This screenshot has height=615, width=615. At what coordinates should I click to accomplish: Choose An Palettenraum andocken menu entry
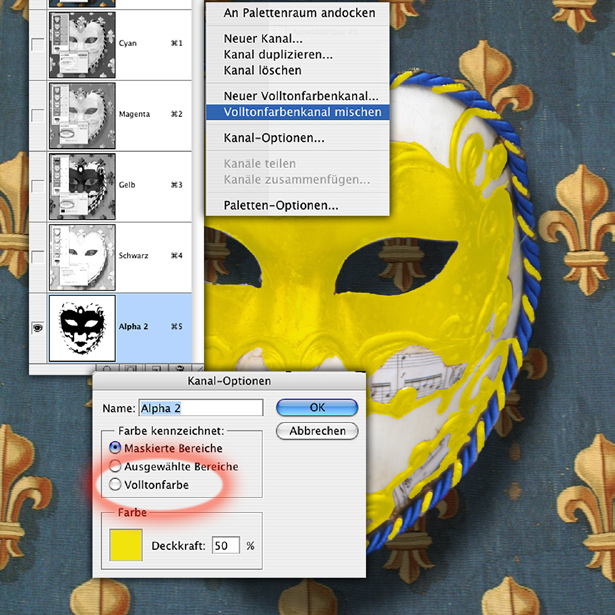[299, 13]
